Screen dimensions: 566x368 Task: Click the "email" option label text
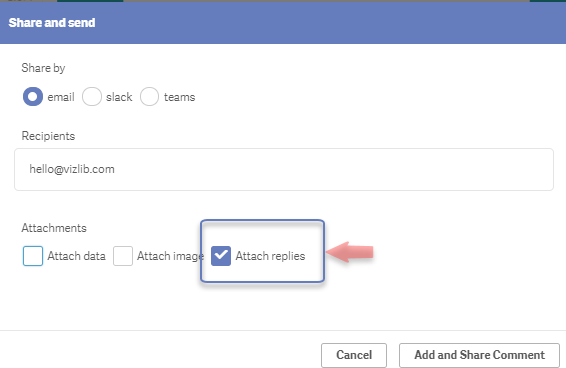61,97
